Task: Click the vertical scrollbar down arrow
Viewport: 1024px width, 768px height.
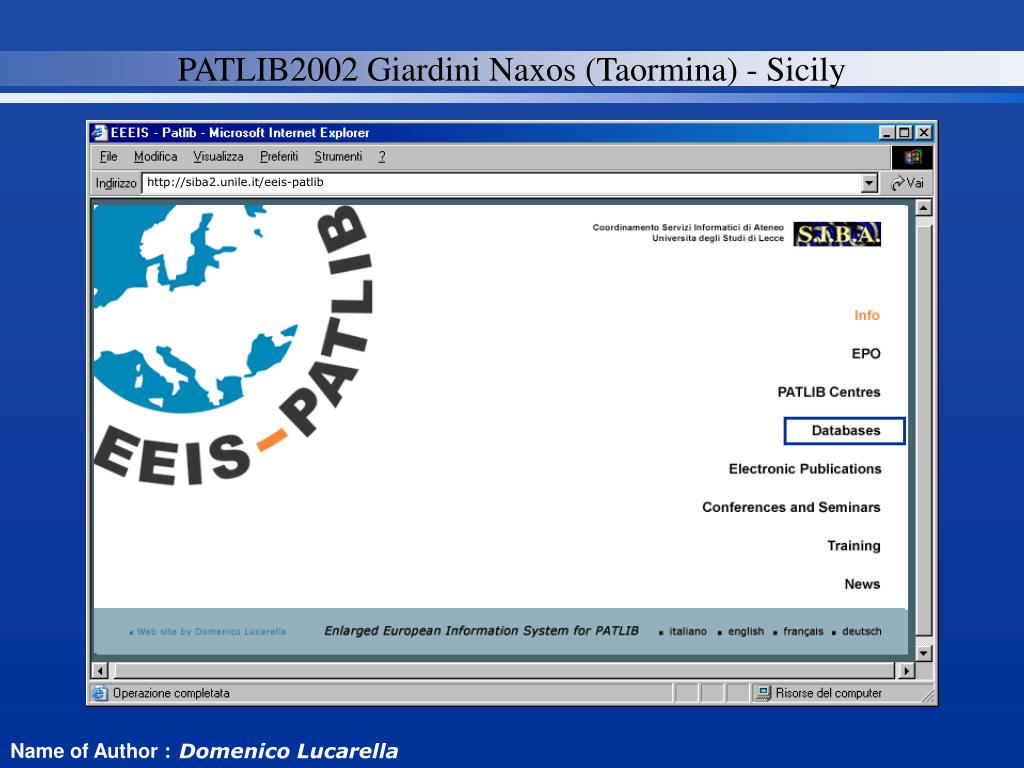Action: pyautogui.click(x=923, y=653)
